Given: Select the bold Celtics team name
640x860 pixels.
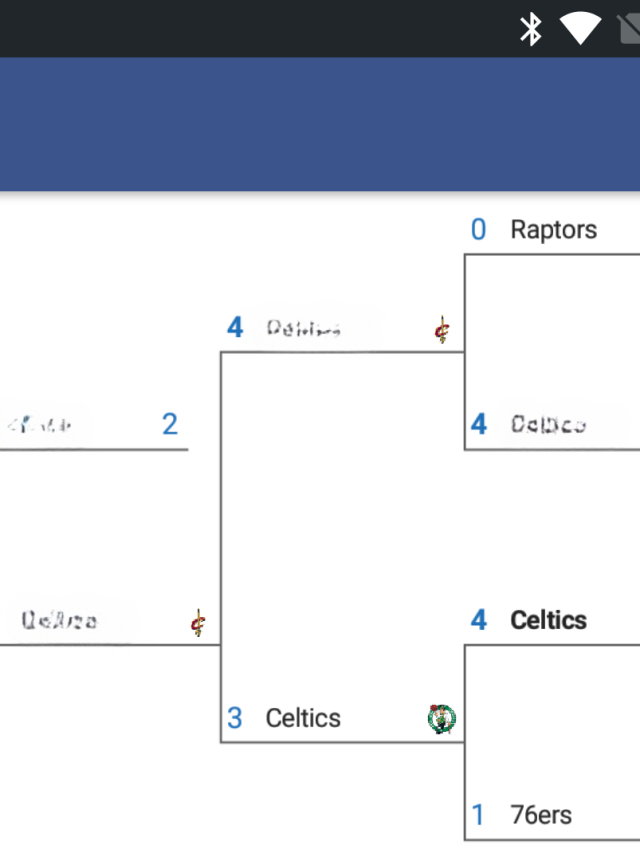Looking at the screenshot, I should [x=548, y=620].
